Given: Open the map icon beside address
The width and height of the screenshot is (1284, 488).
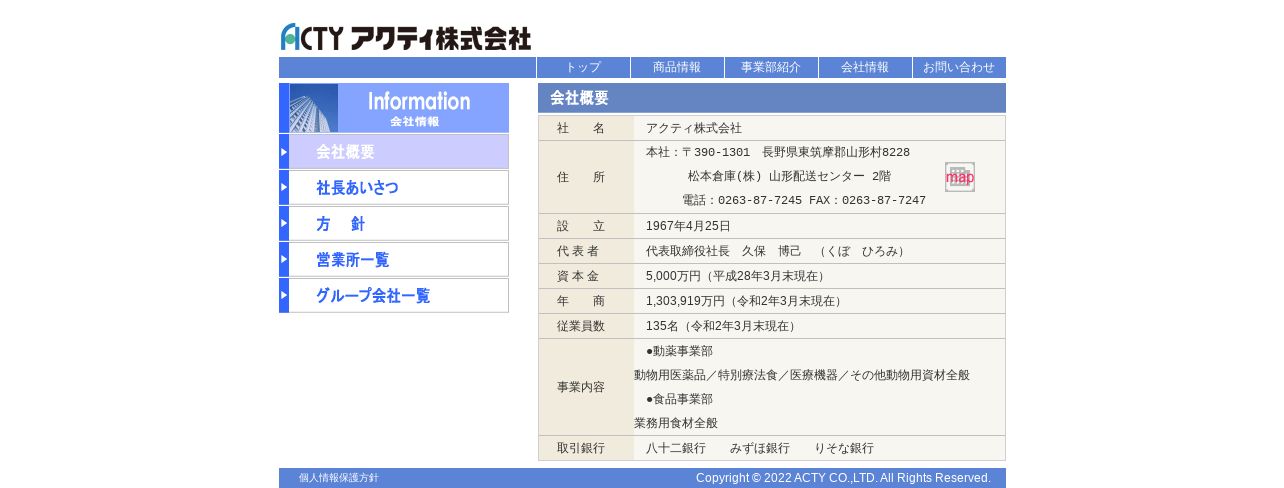Looking at the screenshot, I should pyautogui.click(x=960, y=177).
